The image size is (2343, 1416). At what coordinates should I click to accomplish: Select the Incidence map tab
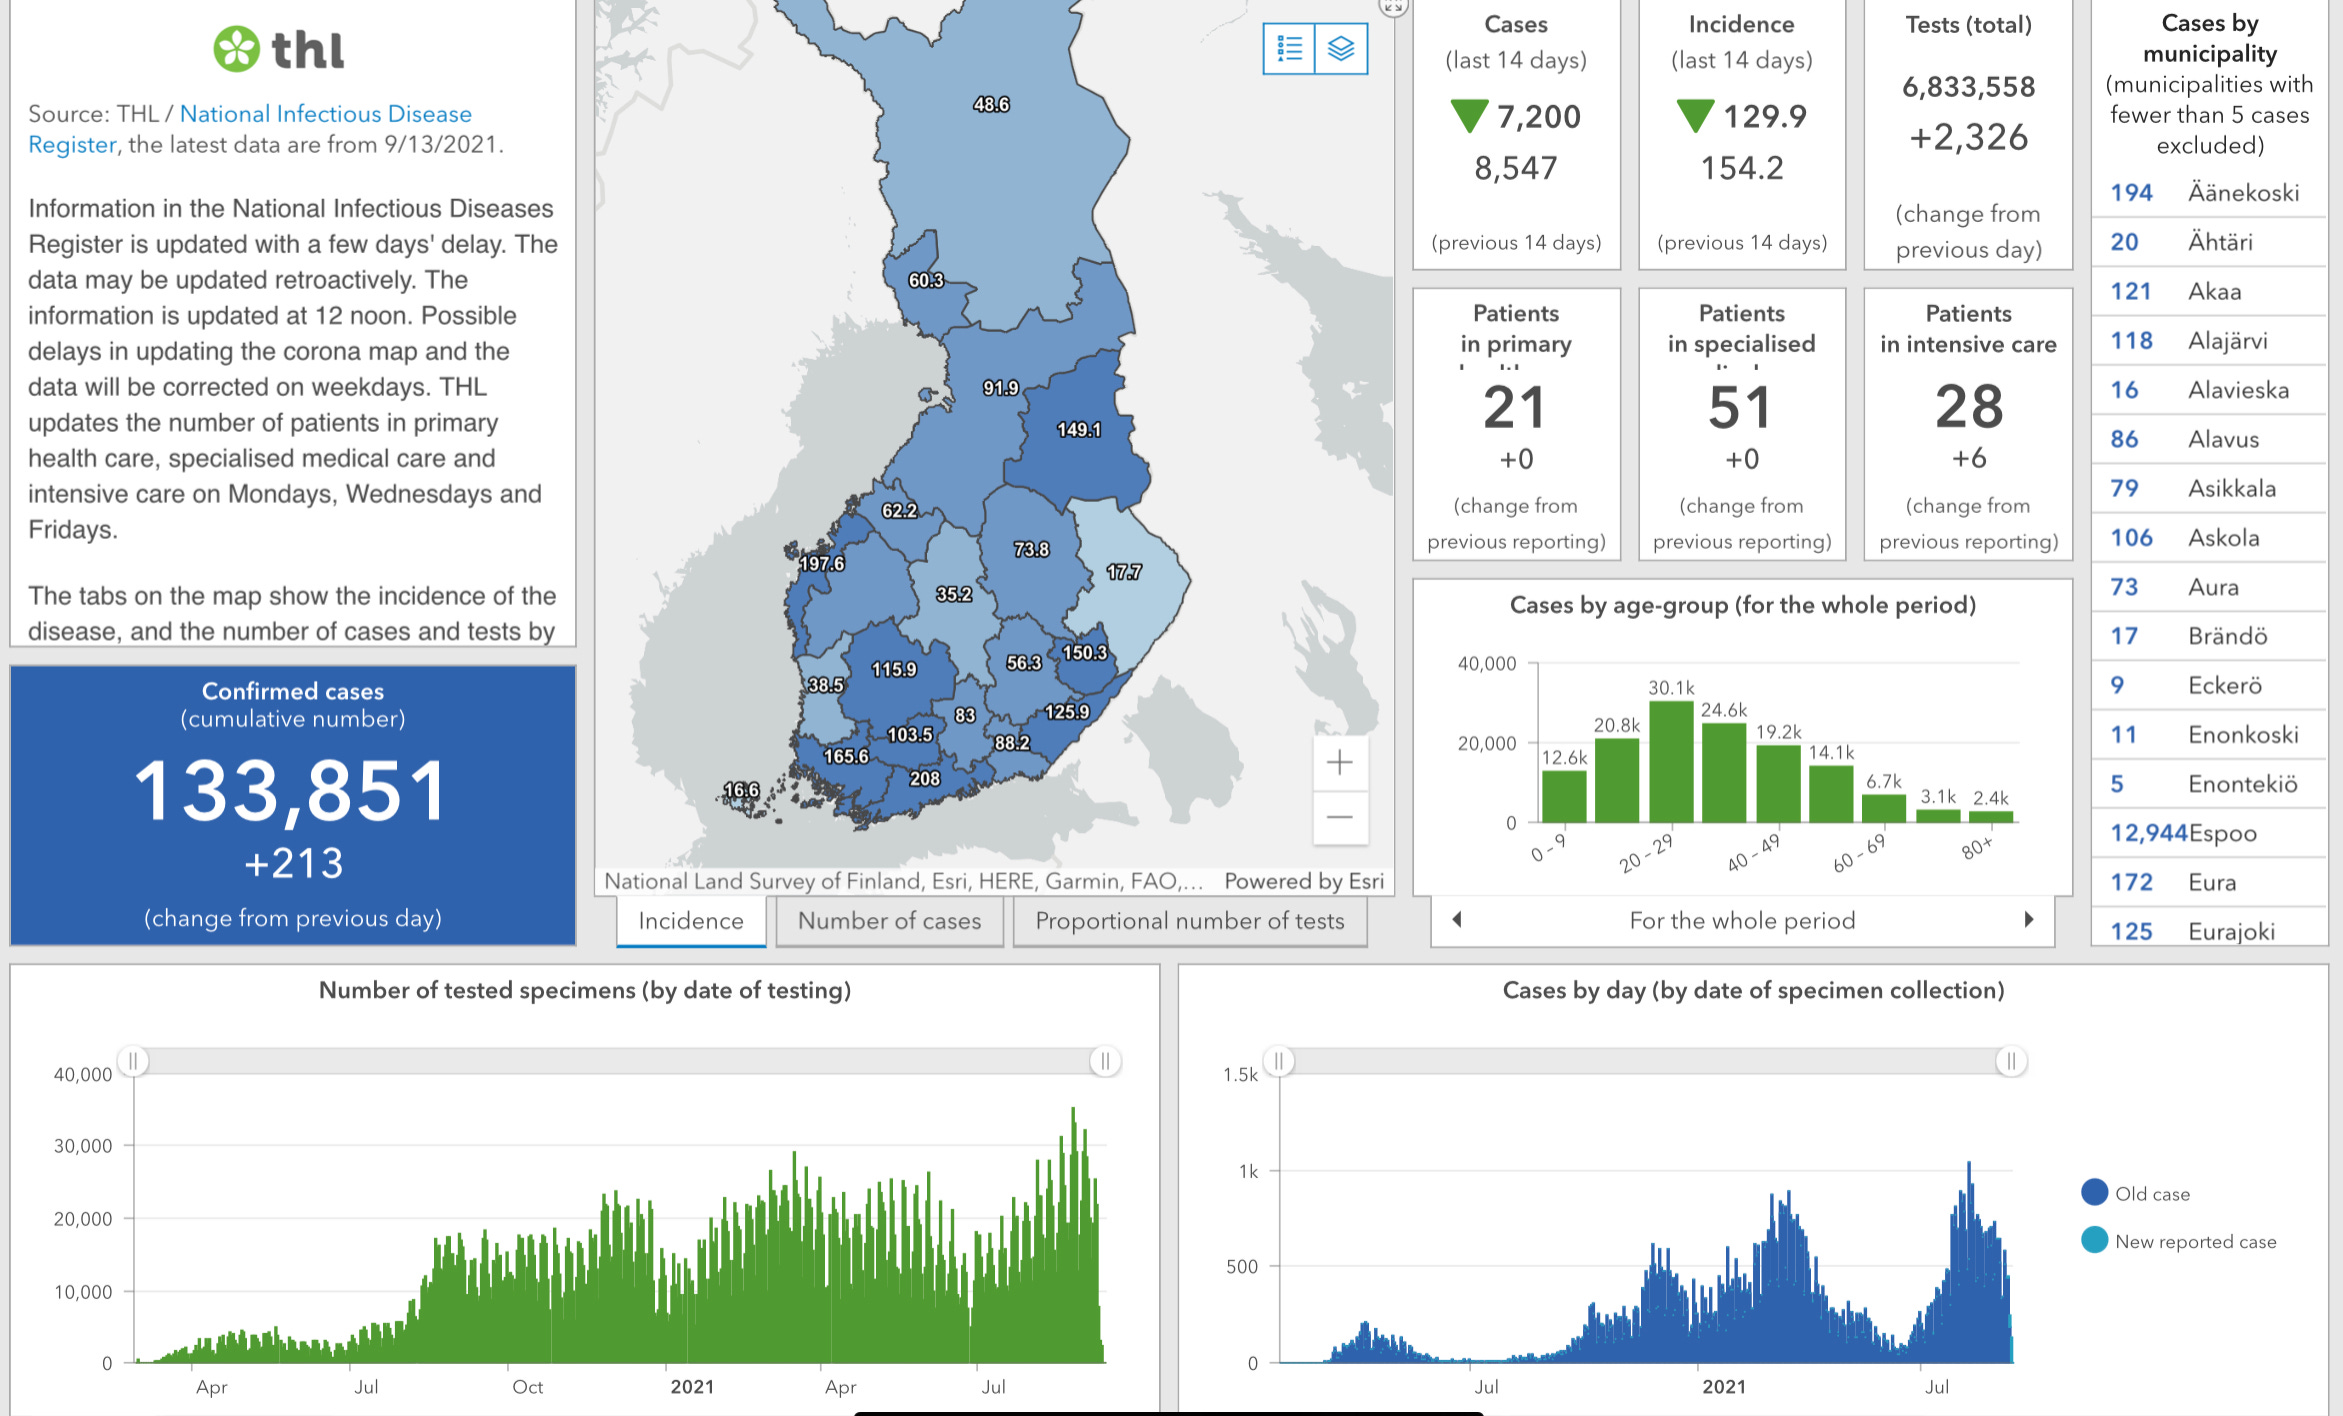coord(691,921)
